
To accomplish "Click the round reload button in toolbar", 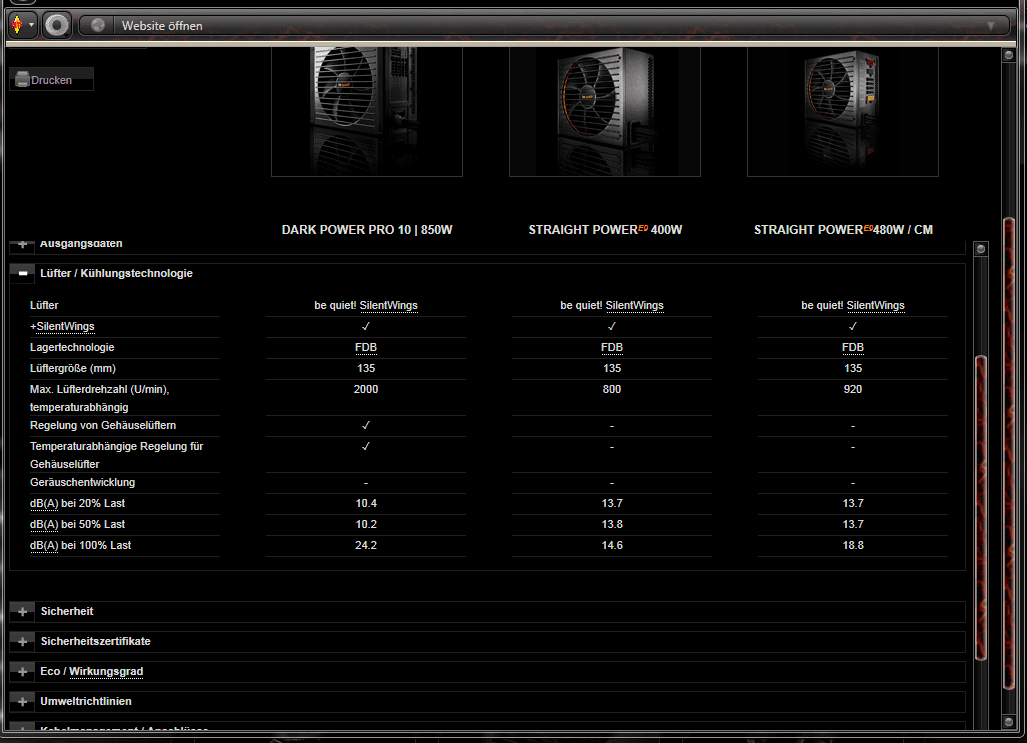I will coord(57,26).
